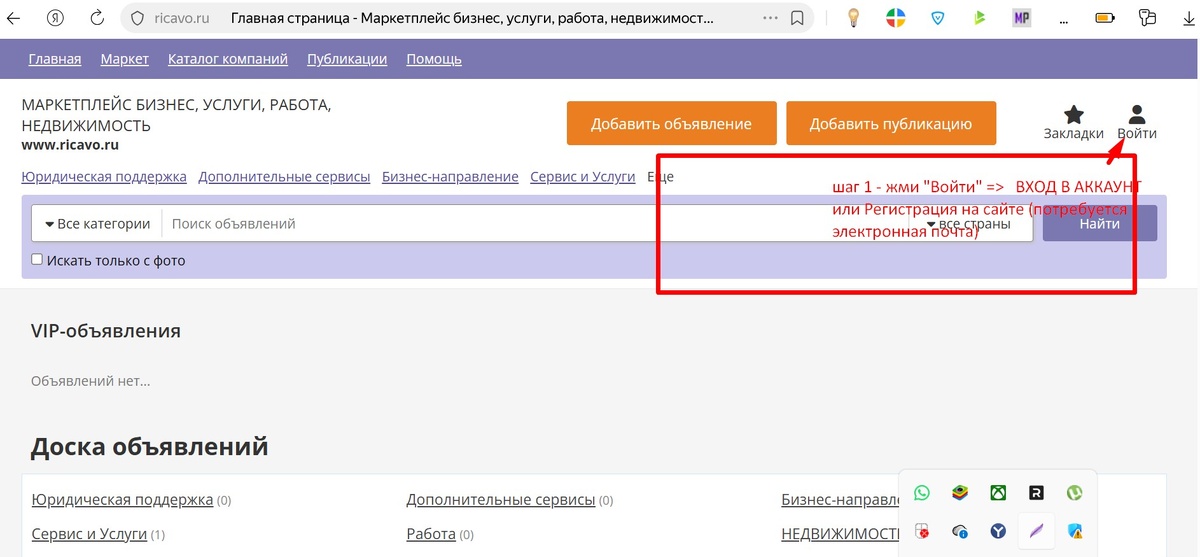
Task: Open Каталог компаний in top menu
Action: [228, 59]
